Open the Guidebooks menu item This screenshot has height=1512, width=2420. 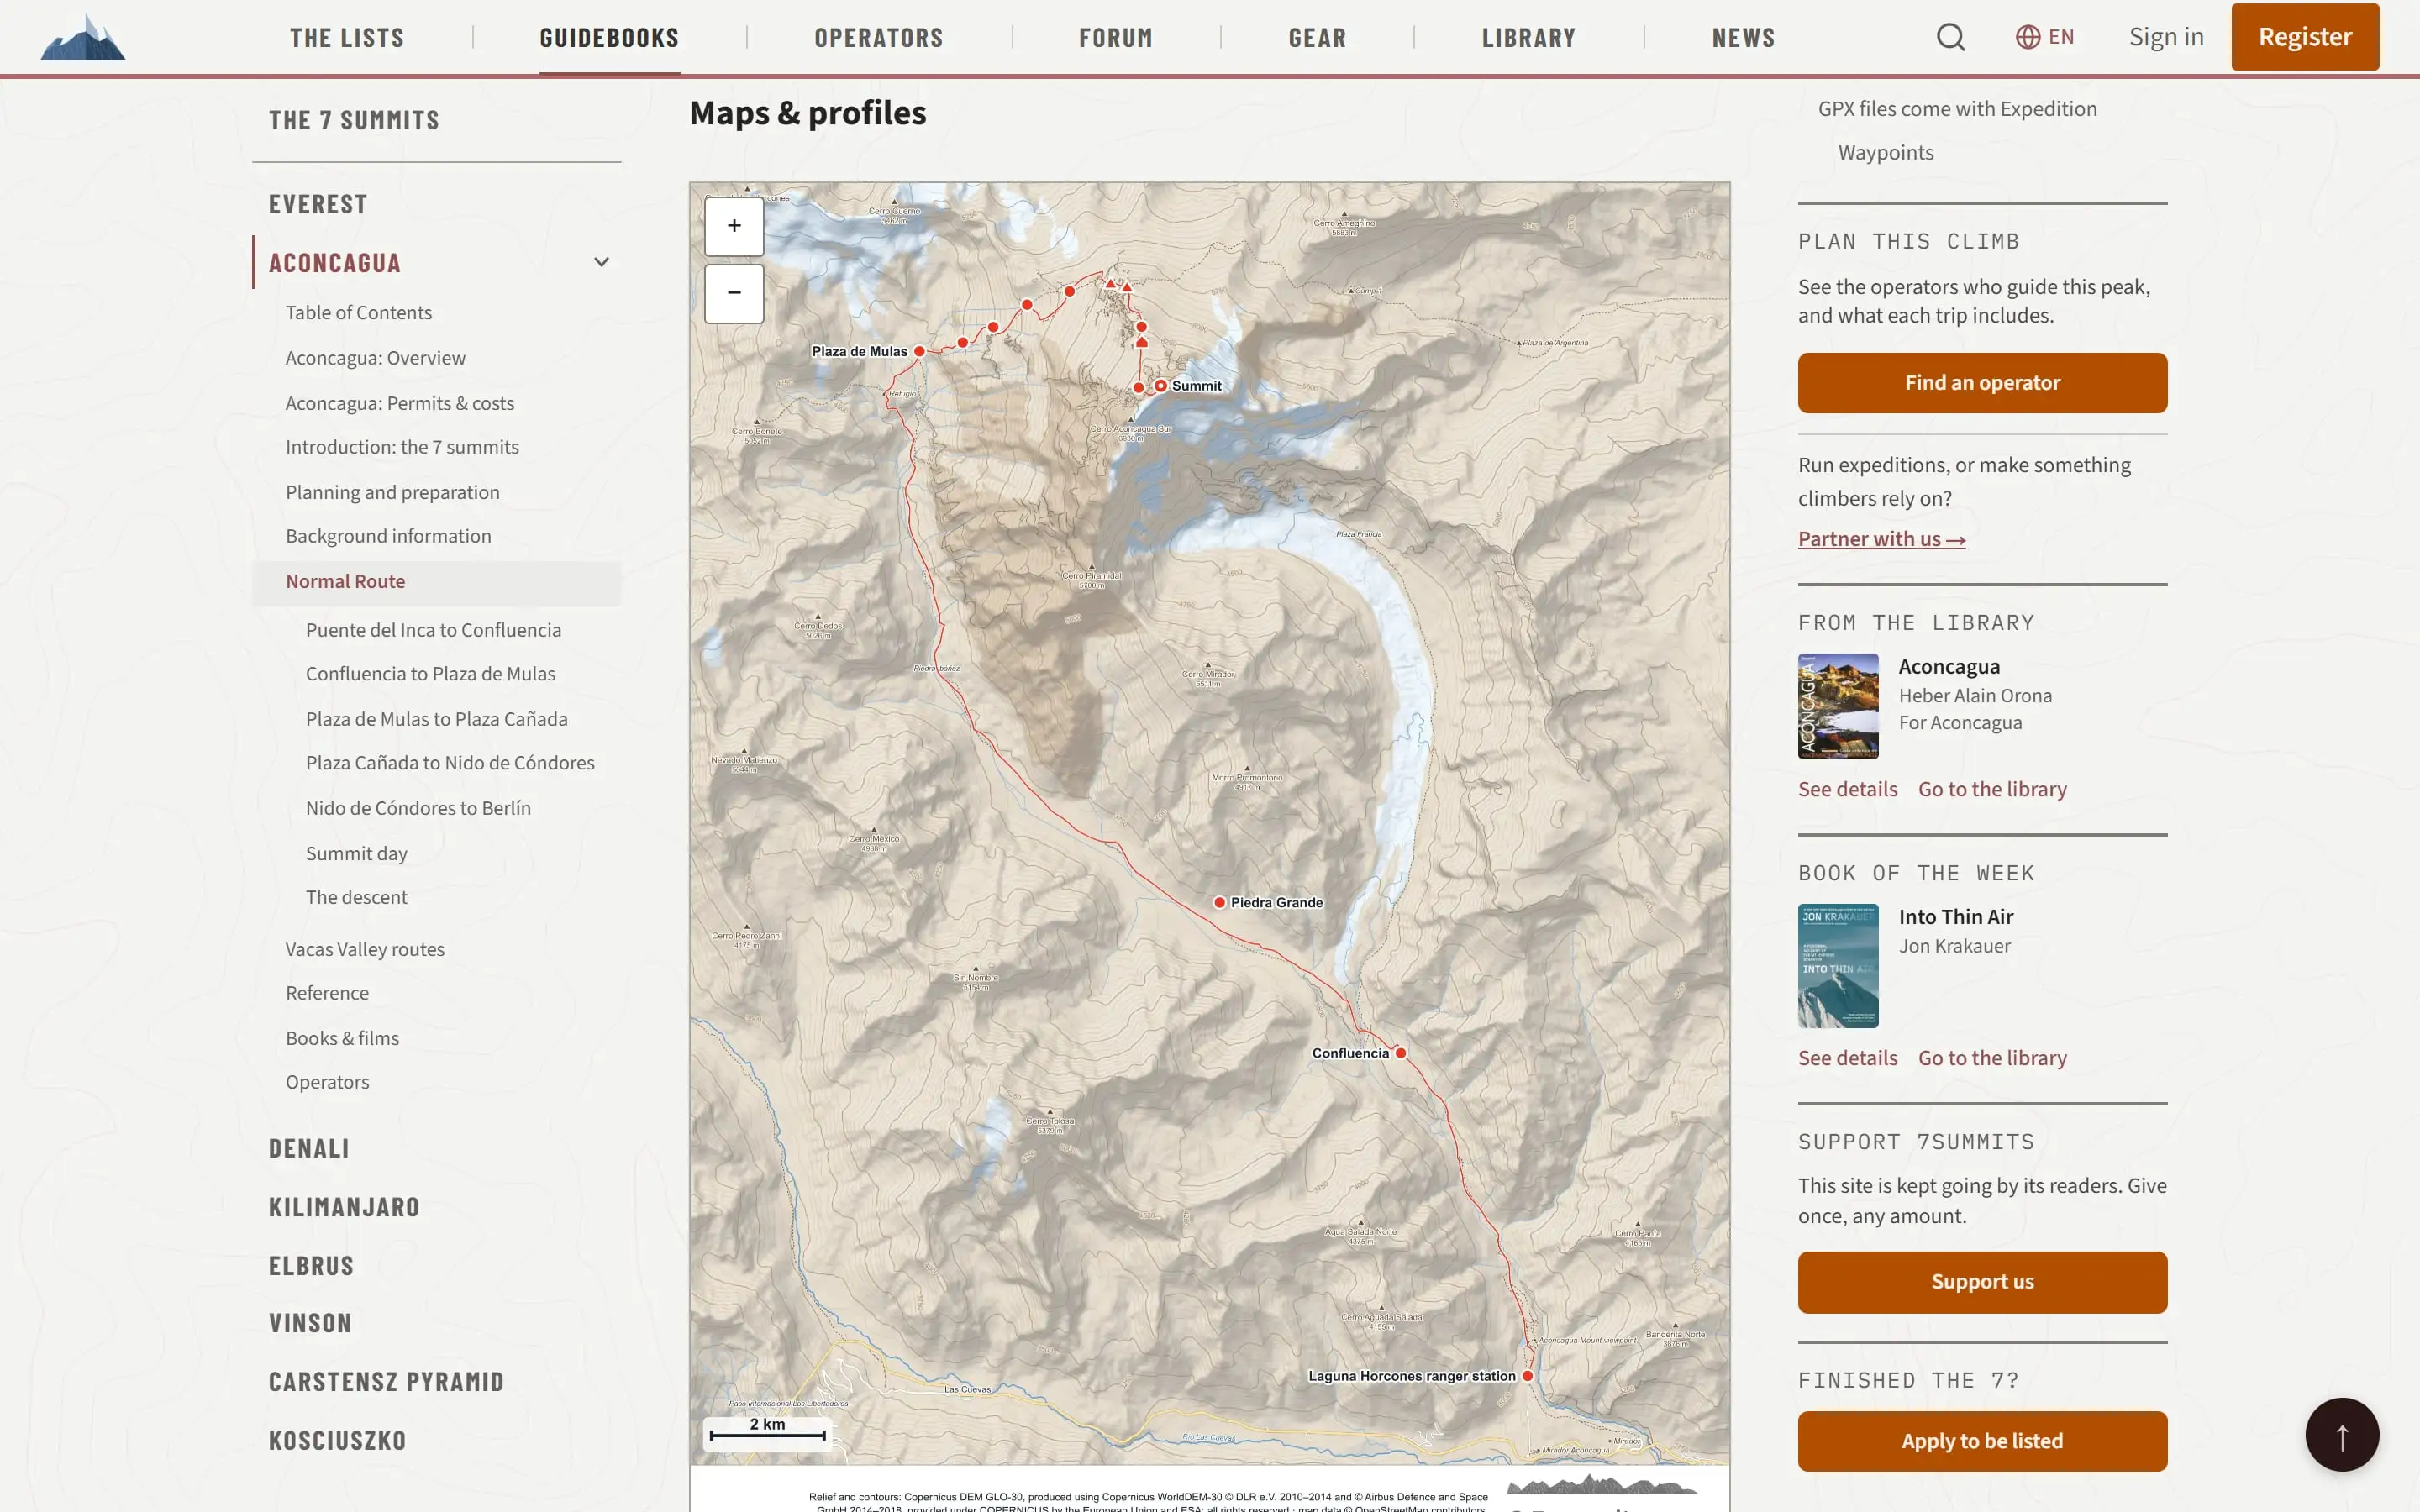pos(609,38)
